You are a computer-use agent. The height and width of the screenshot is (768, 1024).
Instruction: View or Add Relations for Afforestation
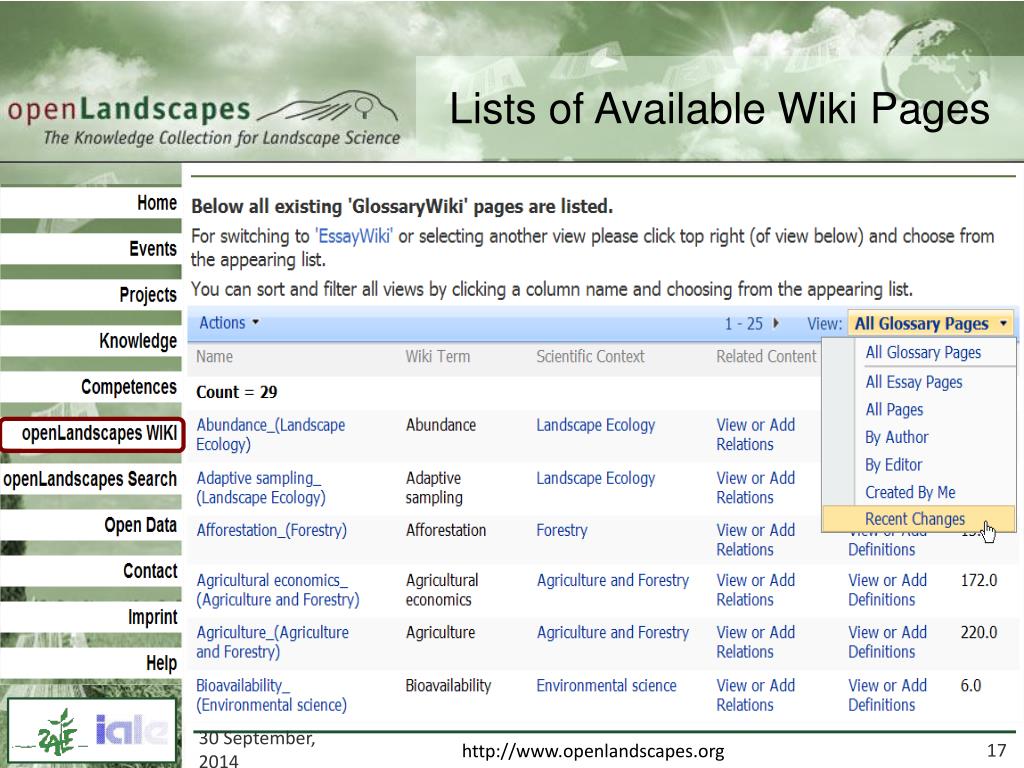tap(756, 540)
